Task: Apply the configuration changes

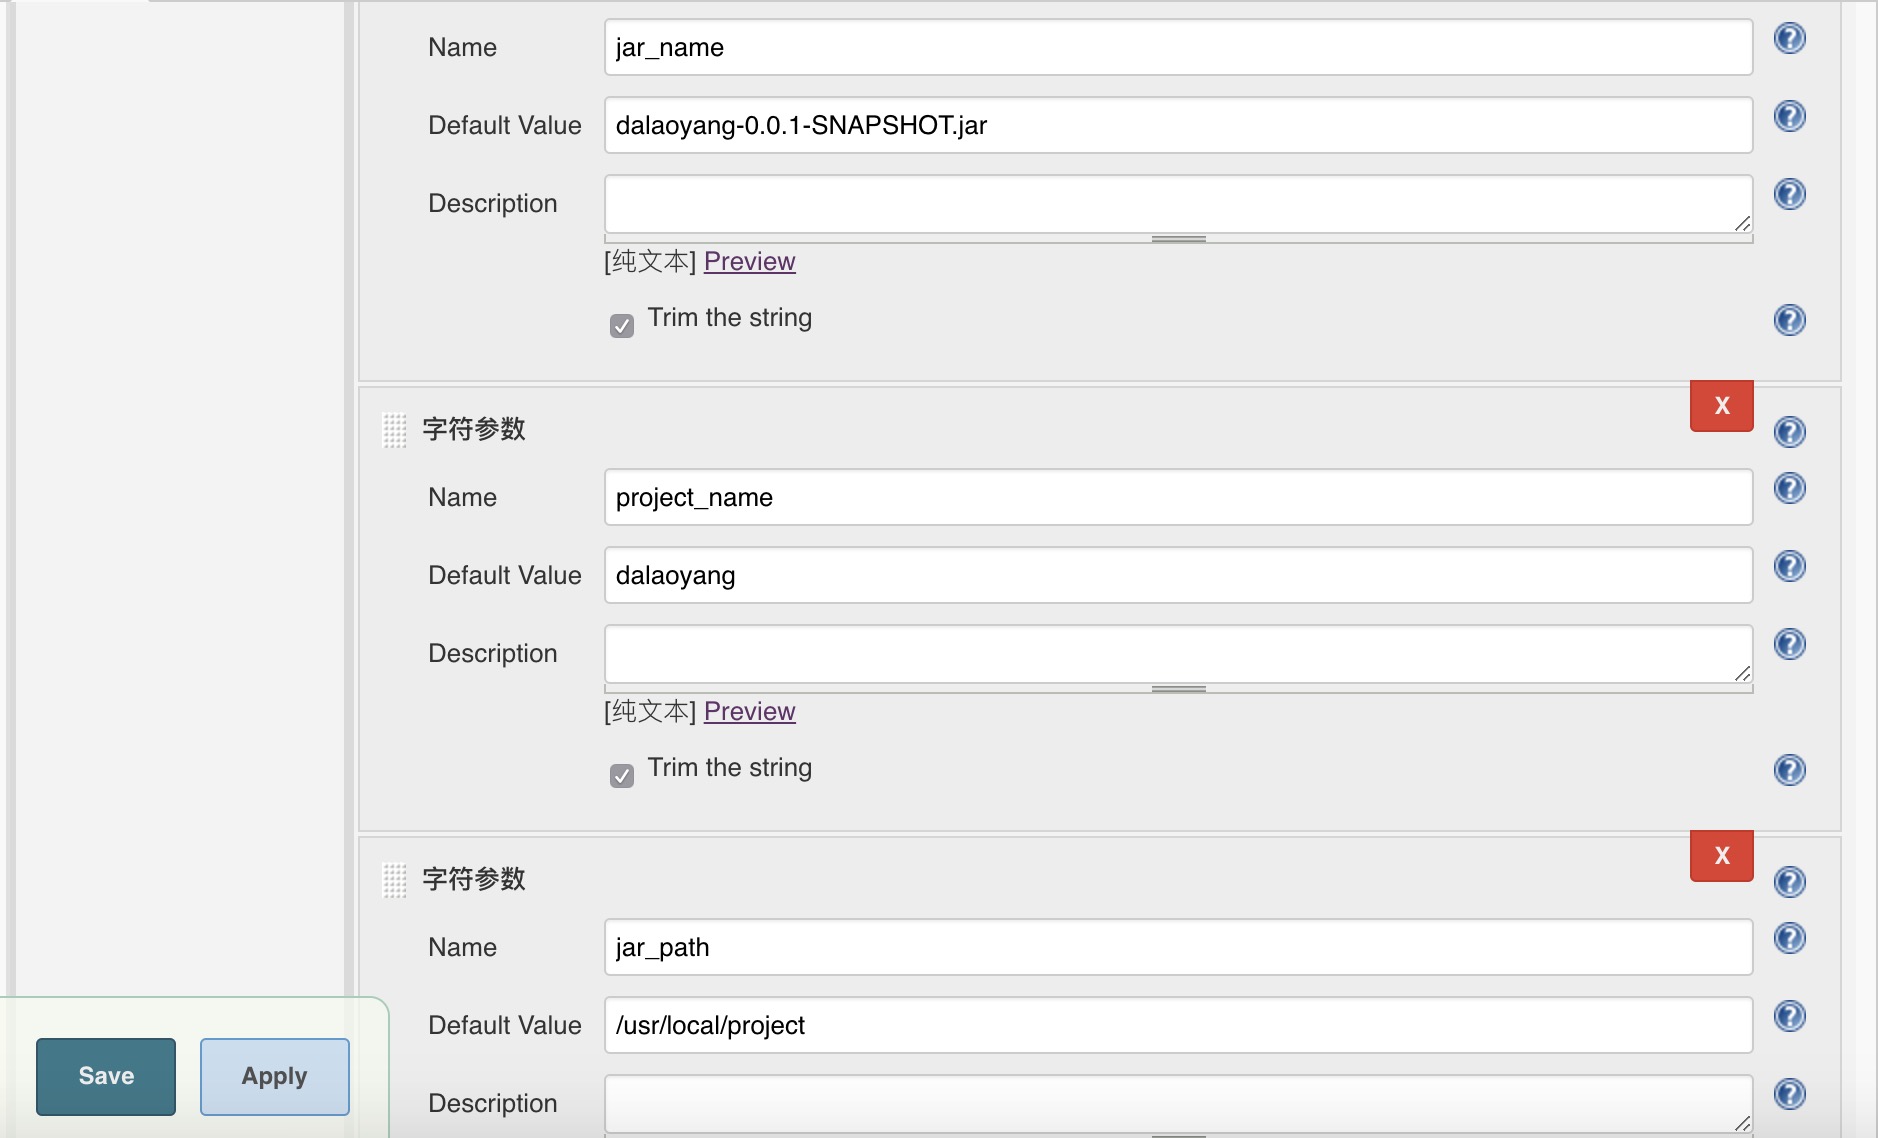Action: (x=274, y=1076)
